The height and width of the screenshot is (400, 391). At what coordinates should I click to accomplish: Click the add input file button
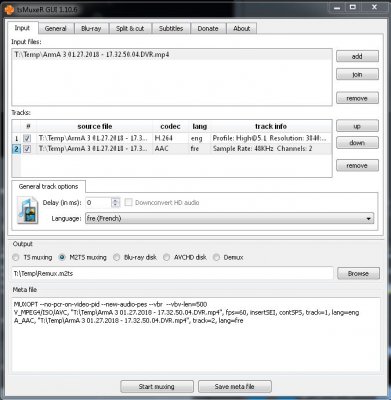357,56
